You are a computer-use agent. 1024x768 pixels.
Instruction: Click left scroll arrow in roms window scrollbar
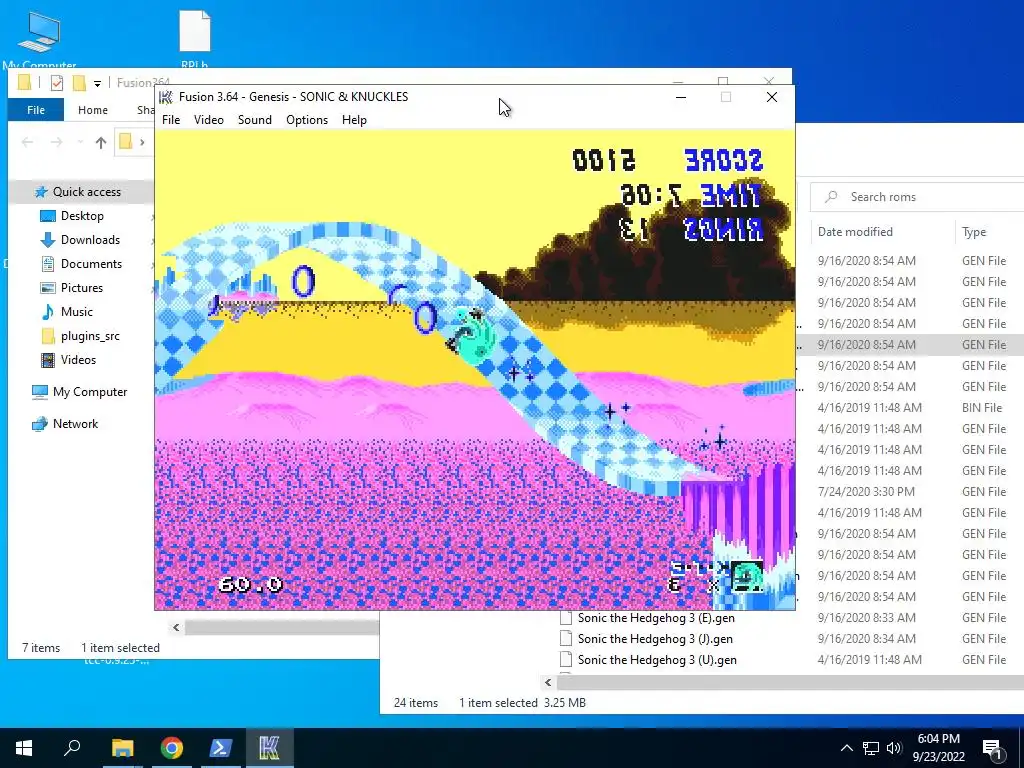click(x=548, y=682)
